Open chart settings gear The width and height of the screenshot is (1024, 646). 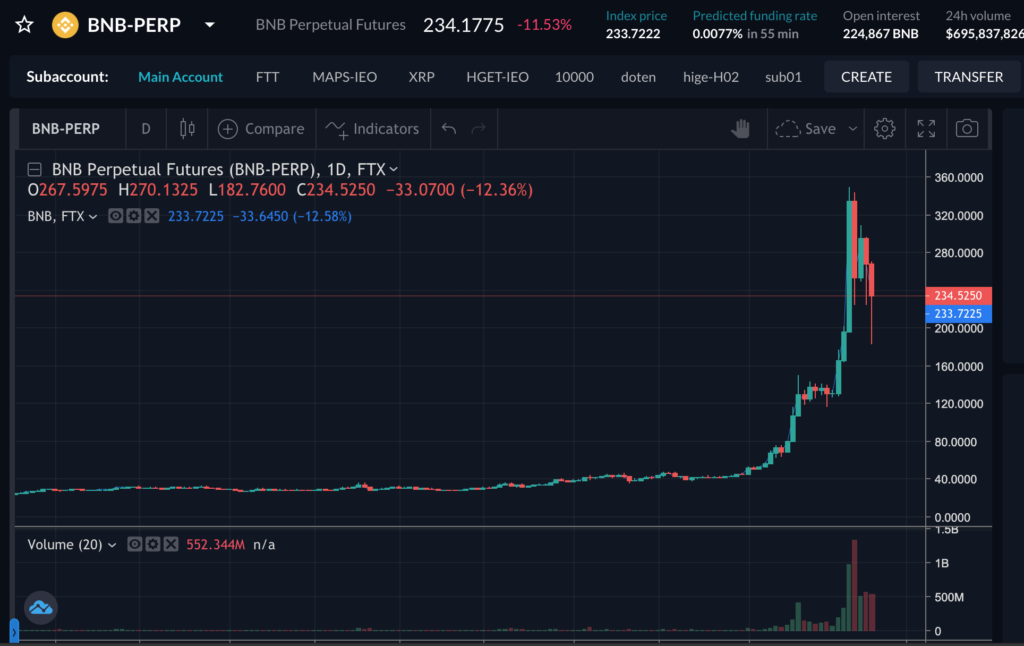click(885, 129)
